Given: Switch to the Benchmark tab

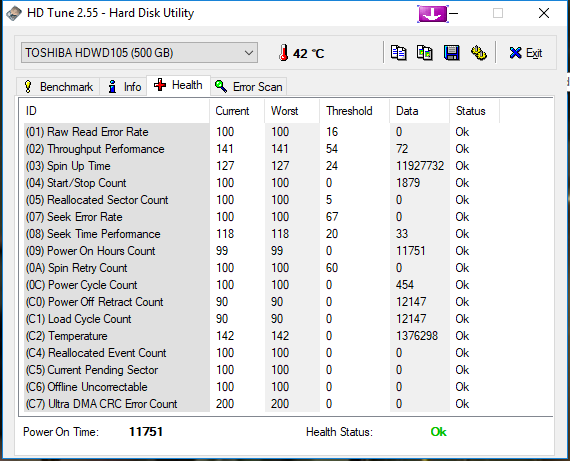Looking at the screenshot, I should coord(58,87).
